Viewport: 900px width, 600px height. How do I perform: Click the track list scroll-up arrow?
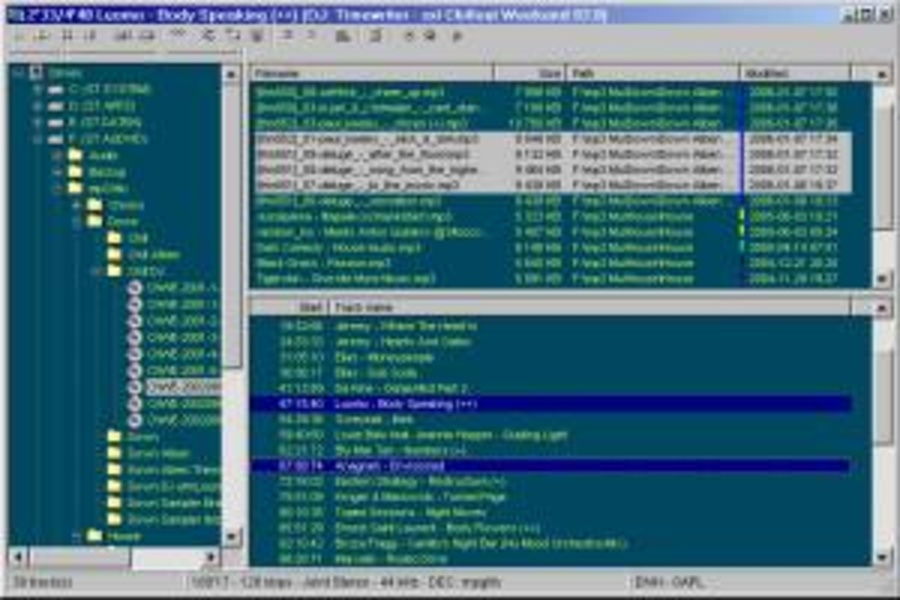(x=882, y=308)
